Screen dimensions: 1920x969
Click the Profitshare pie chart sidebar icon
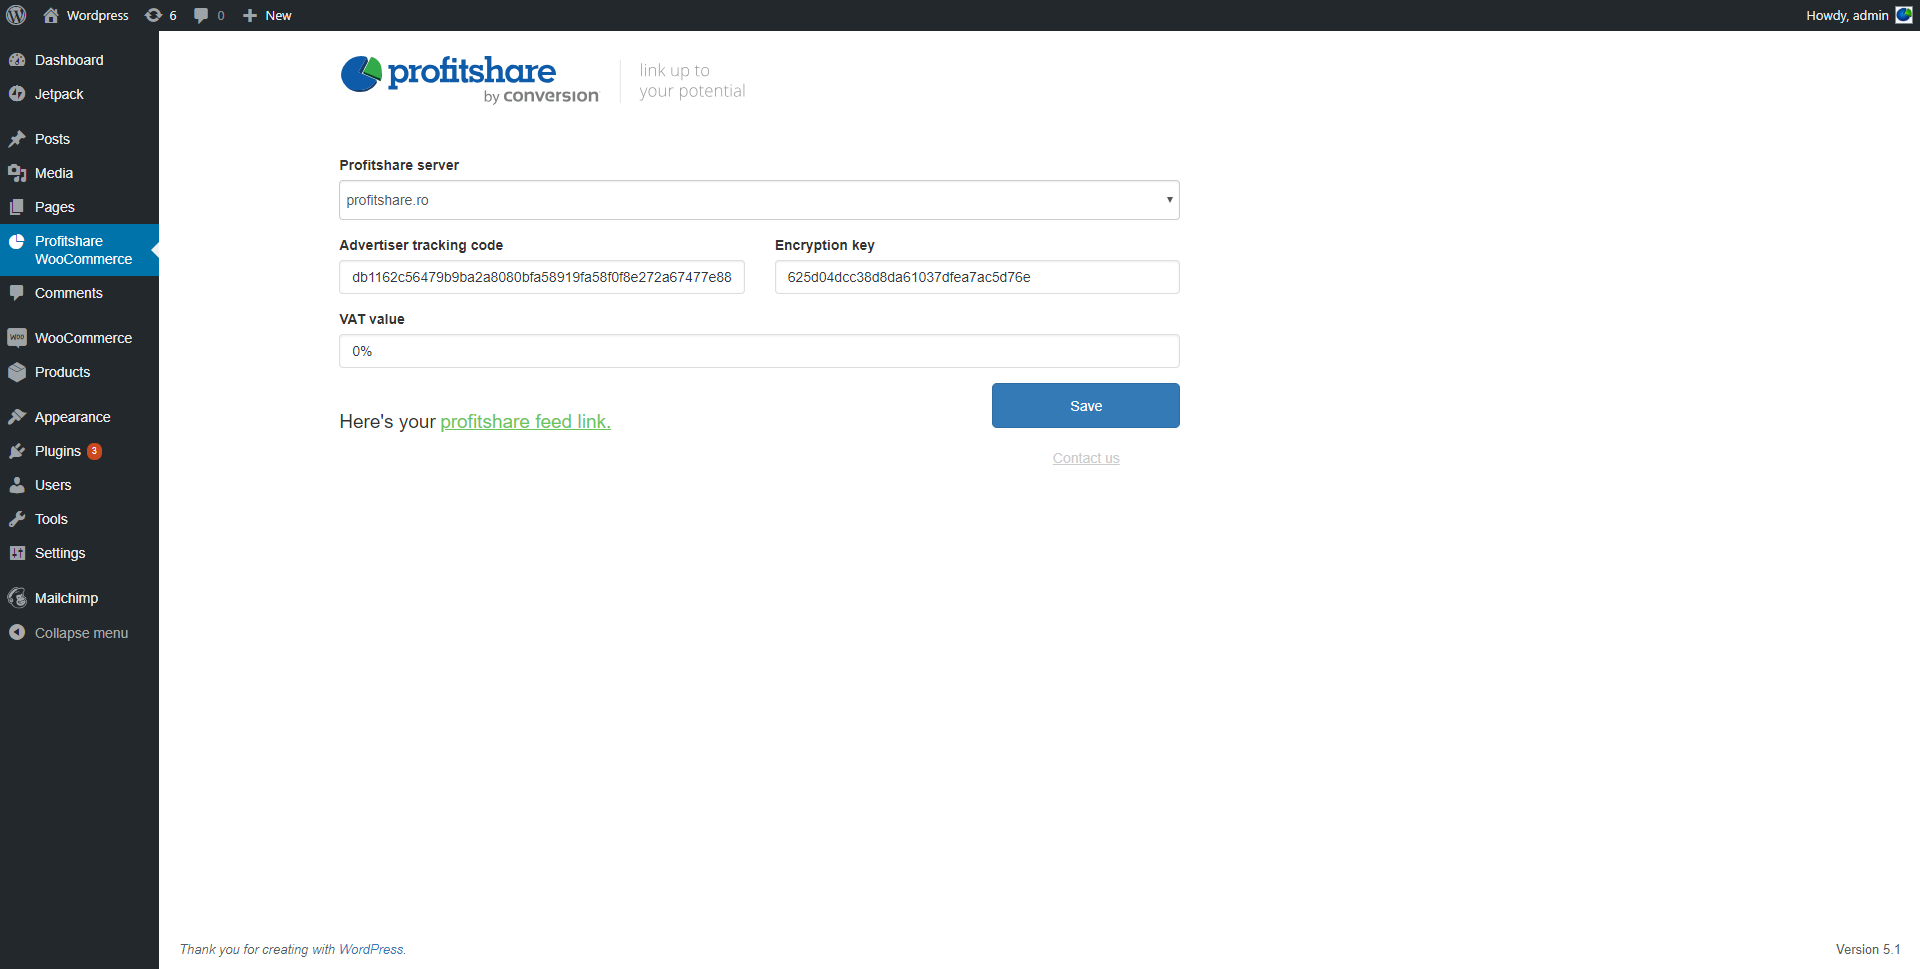pyautogui.click(x=17, y=241)
